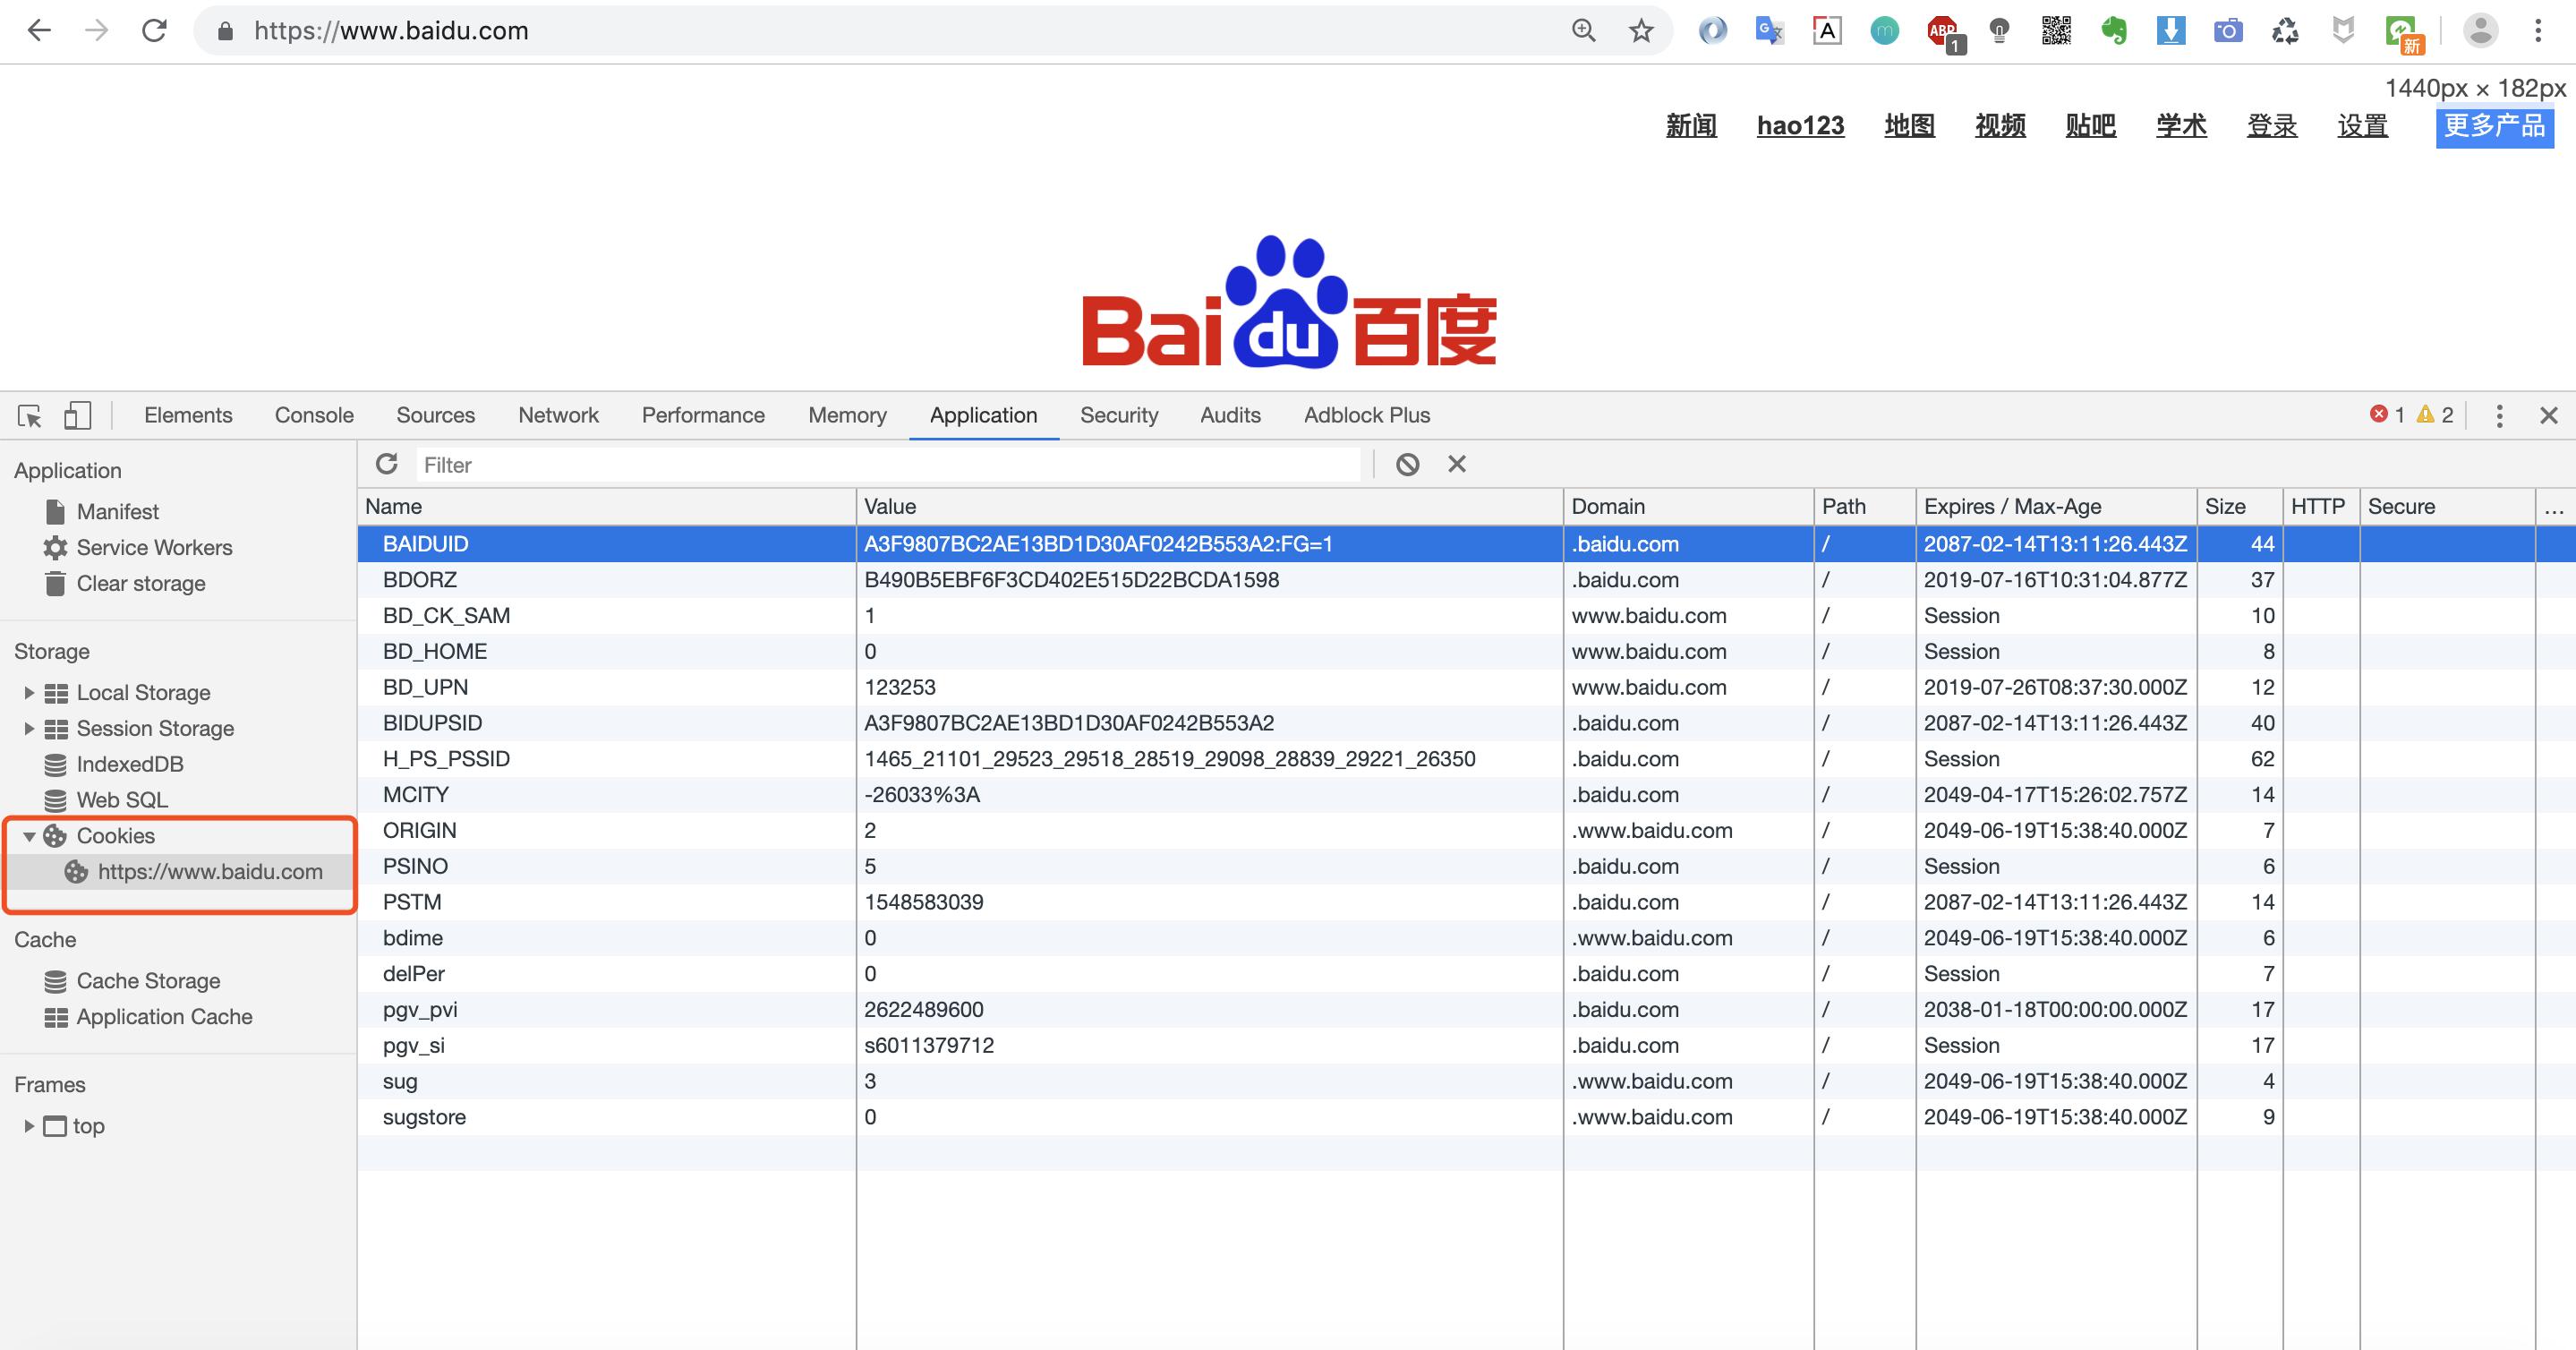This screenshot has height=1350, width=2576.
Task: Expand the top frame node
Action: click(29, 1126)
